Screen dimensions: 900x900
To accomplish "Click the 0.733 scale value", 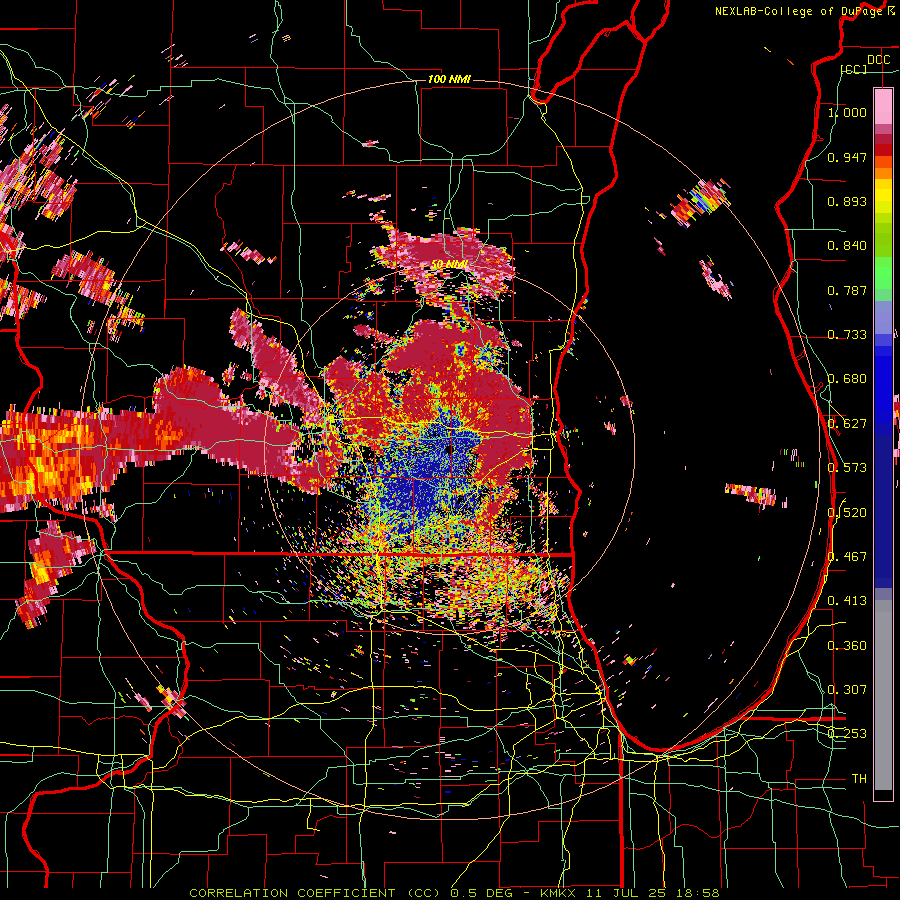I will pyautogui.click(x=847, y=335).
